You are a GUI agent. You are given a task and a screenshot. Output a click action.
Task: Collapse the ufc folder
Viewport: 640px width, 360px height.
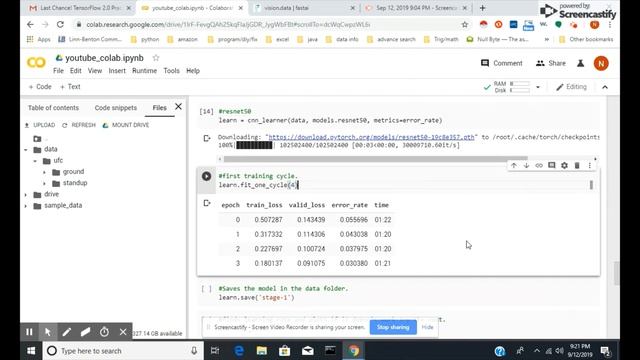pyautogui.click(x=36, y=161)
